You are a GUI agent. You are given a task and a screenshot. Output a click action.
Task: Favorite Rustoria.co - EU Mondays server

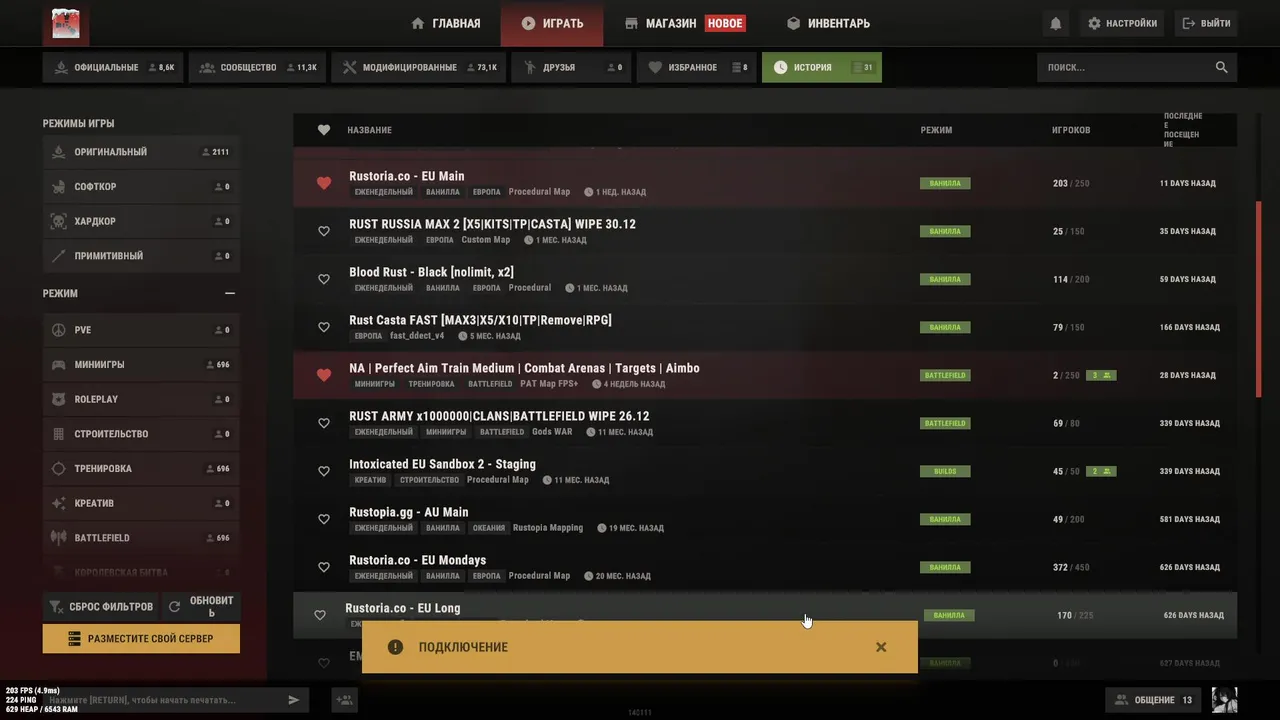323,567
